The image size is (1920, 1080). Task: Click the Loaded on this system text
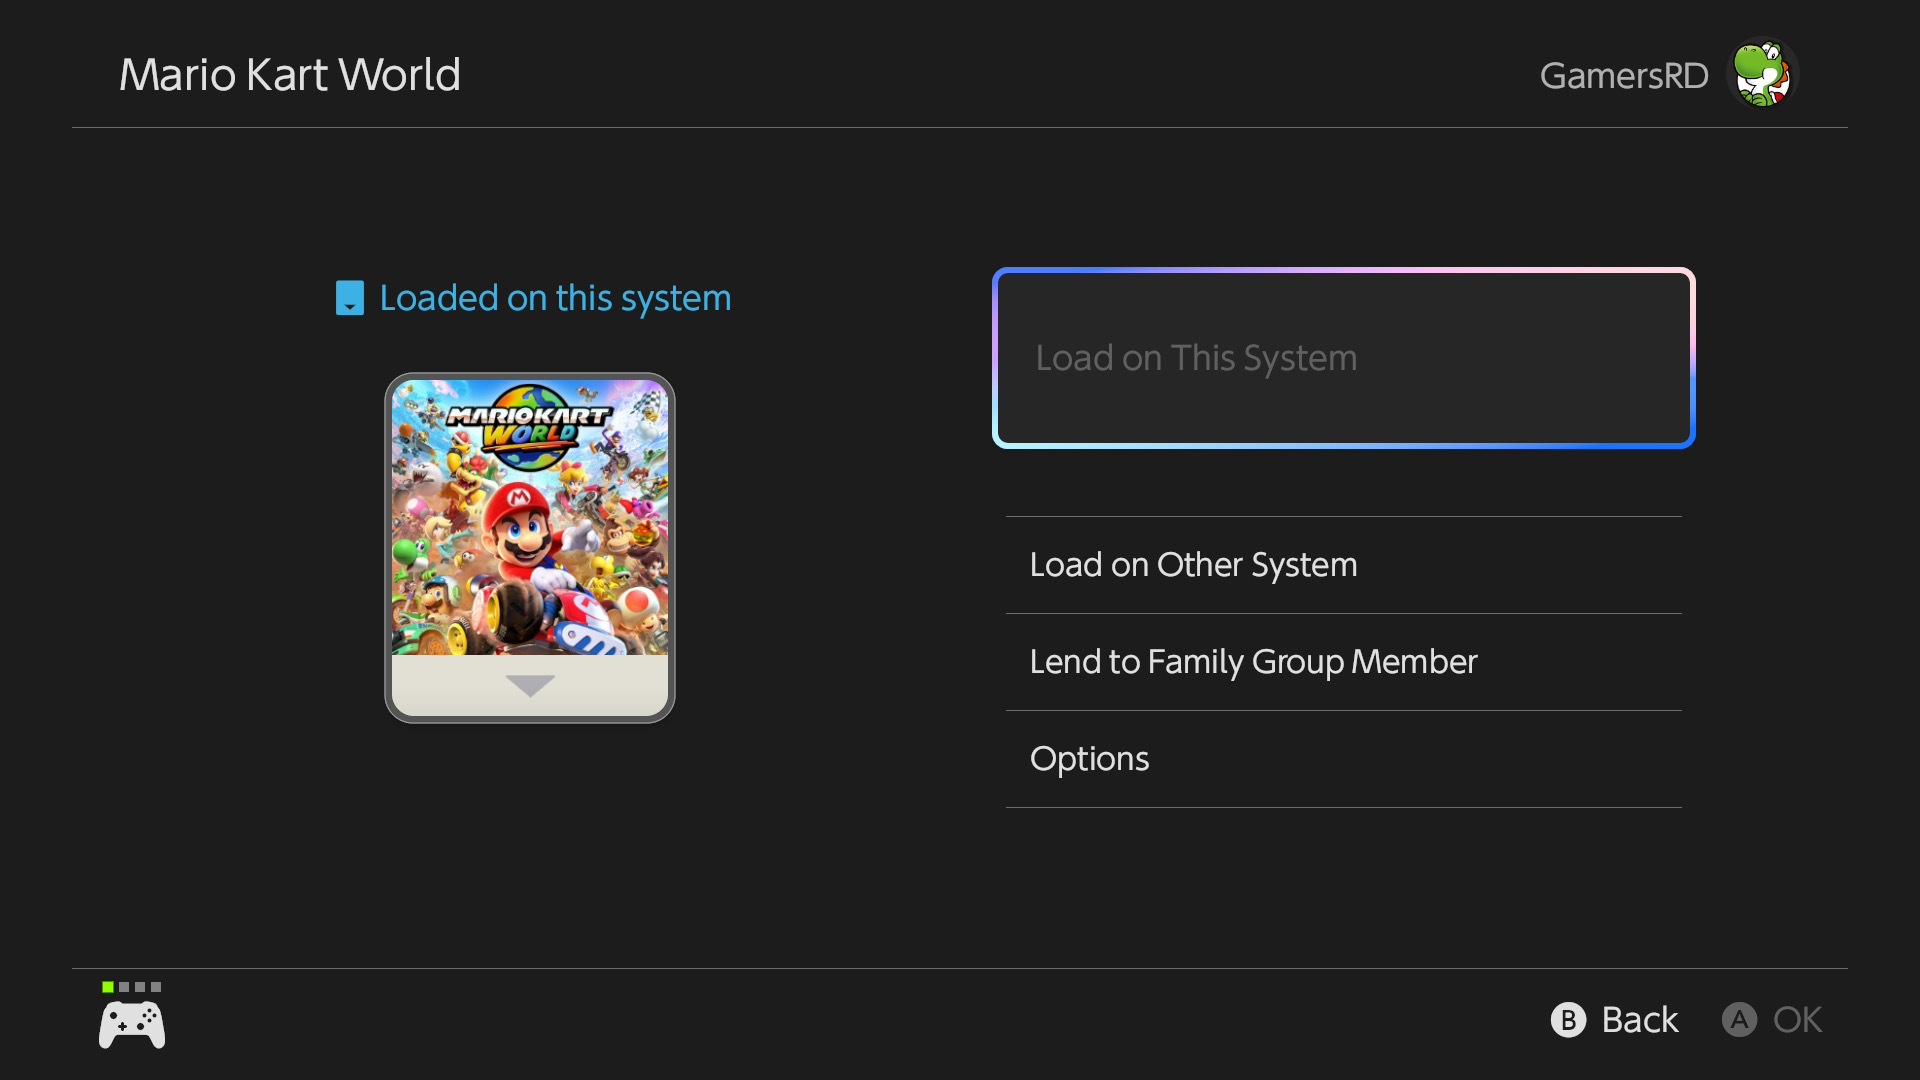[555, 298]
